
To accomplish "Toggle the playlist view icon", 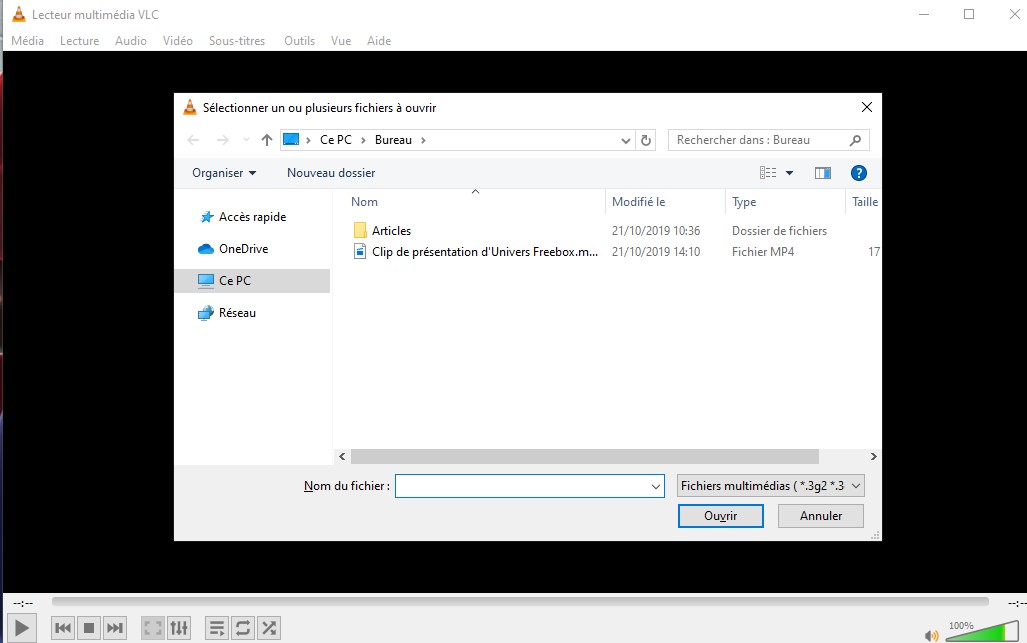I will pos(216,628).
